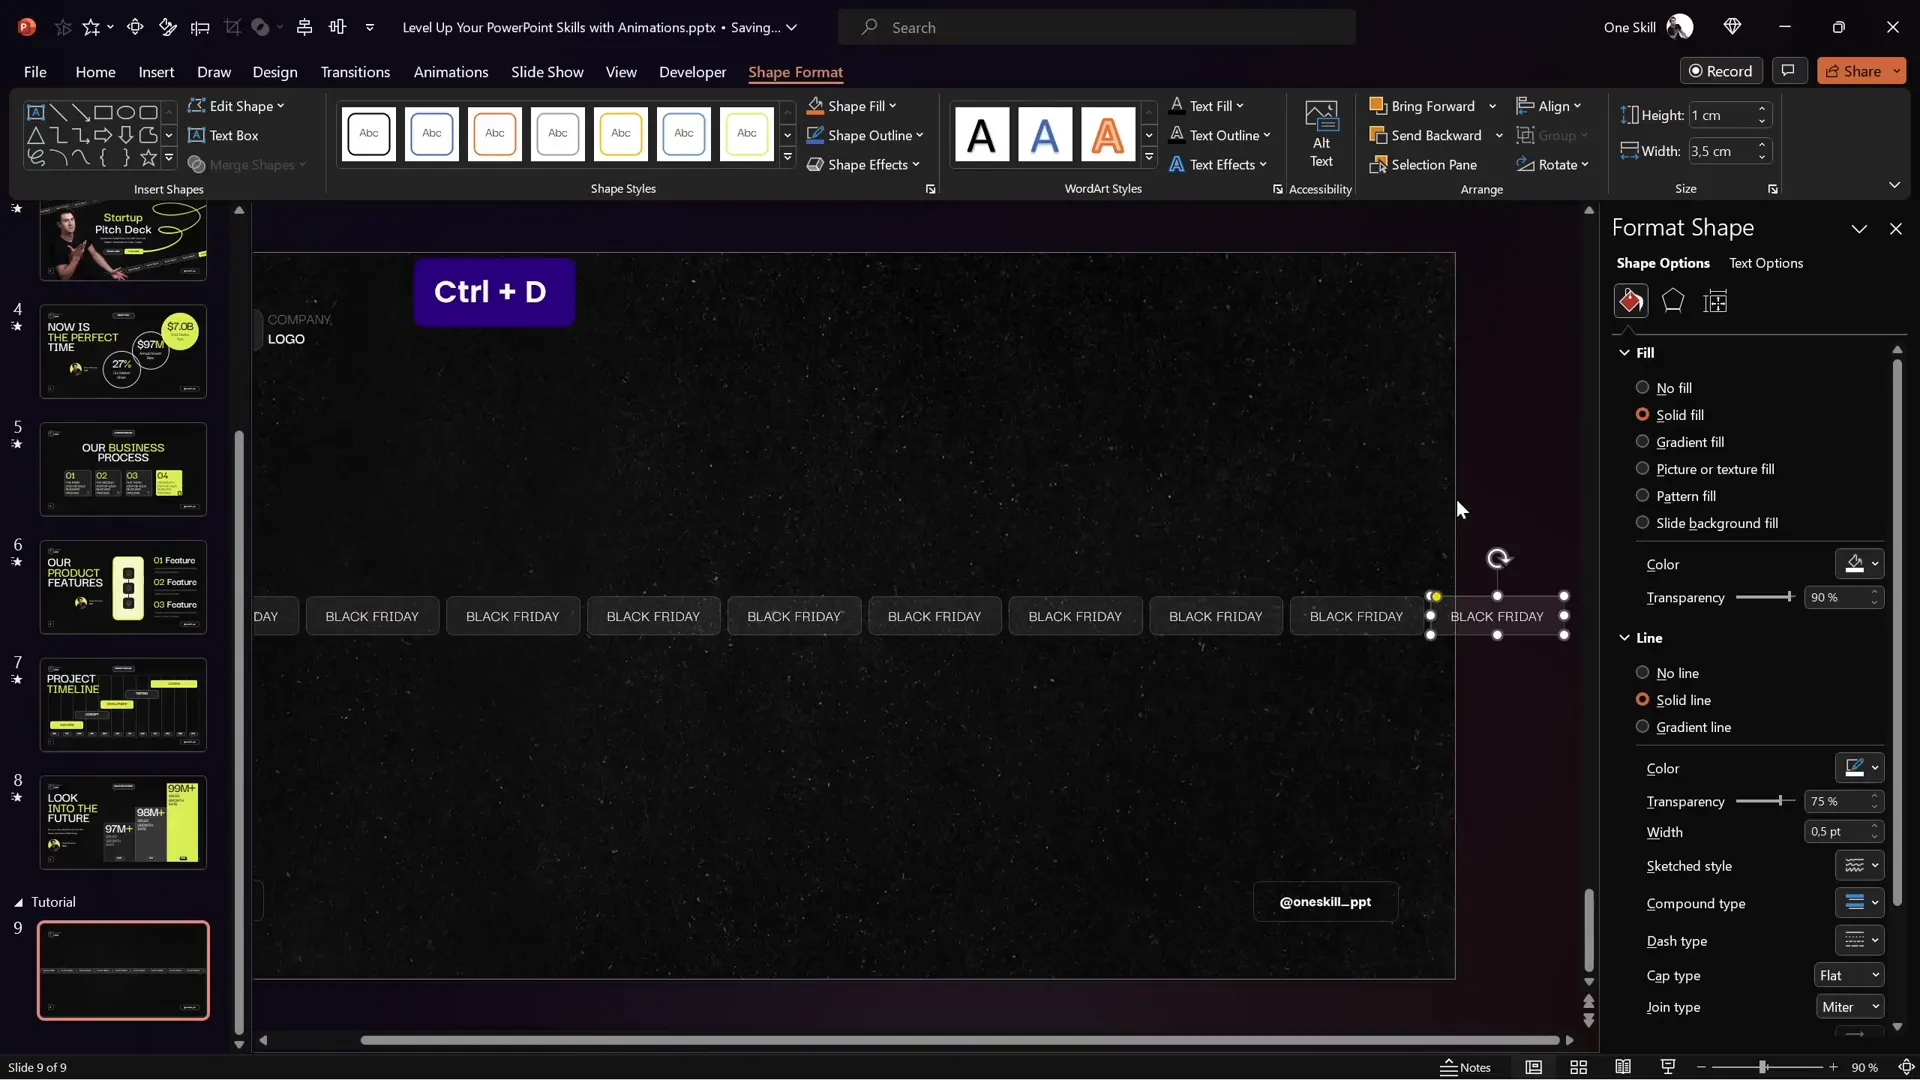The width and height of the screenshot is (1920, 1080).
Task: Click the Alt Text accessibility icon
Action: tap(1321, 134)
